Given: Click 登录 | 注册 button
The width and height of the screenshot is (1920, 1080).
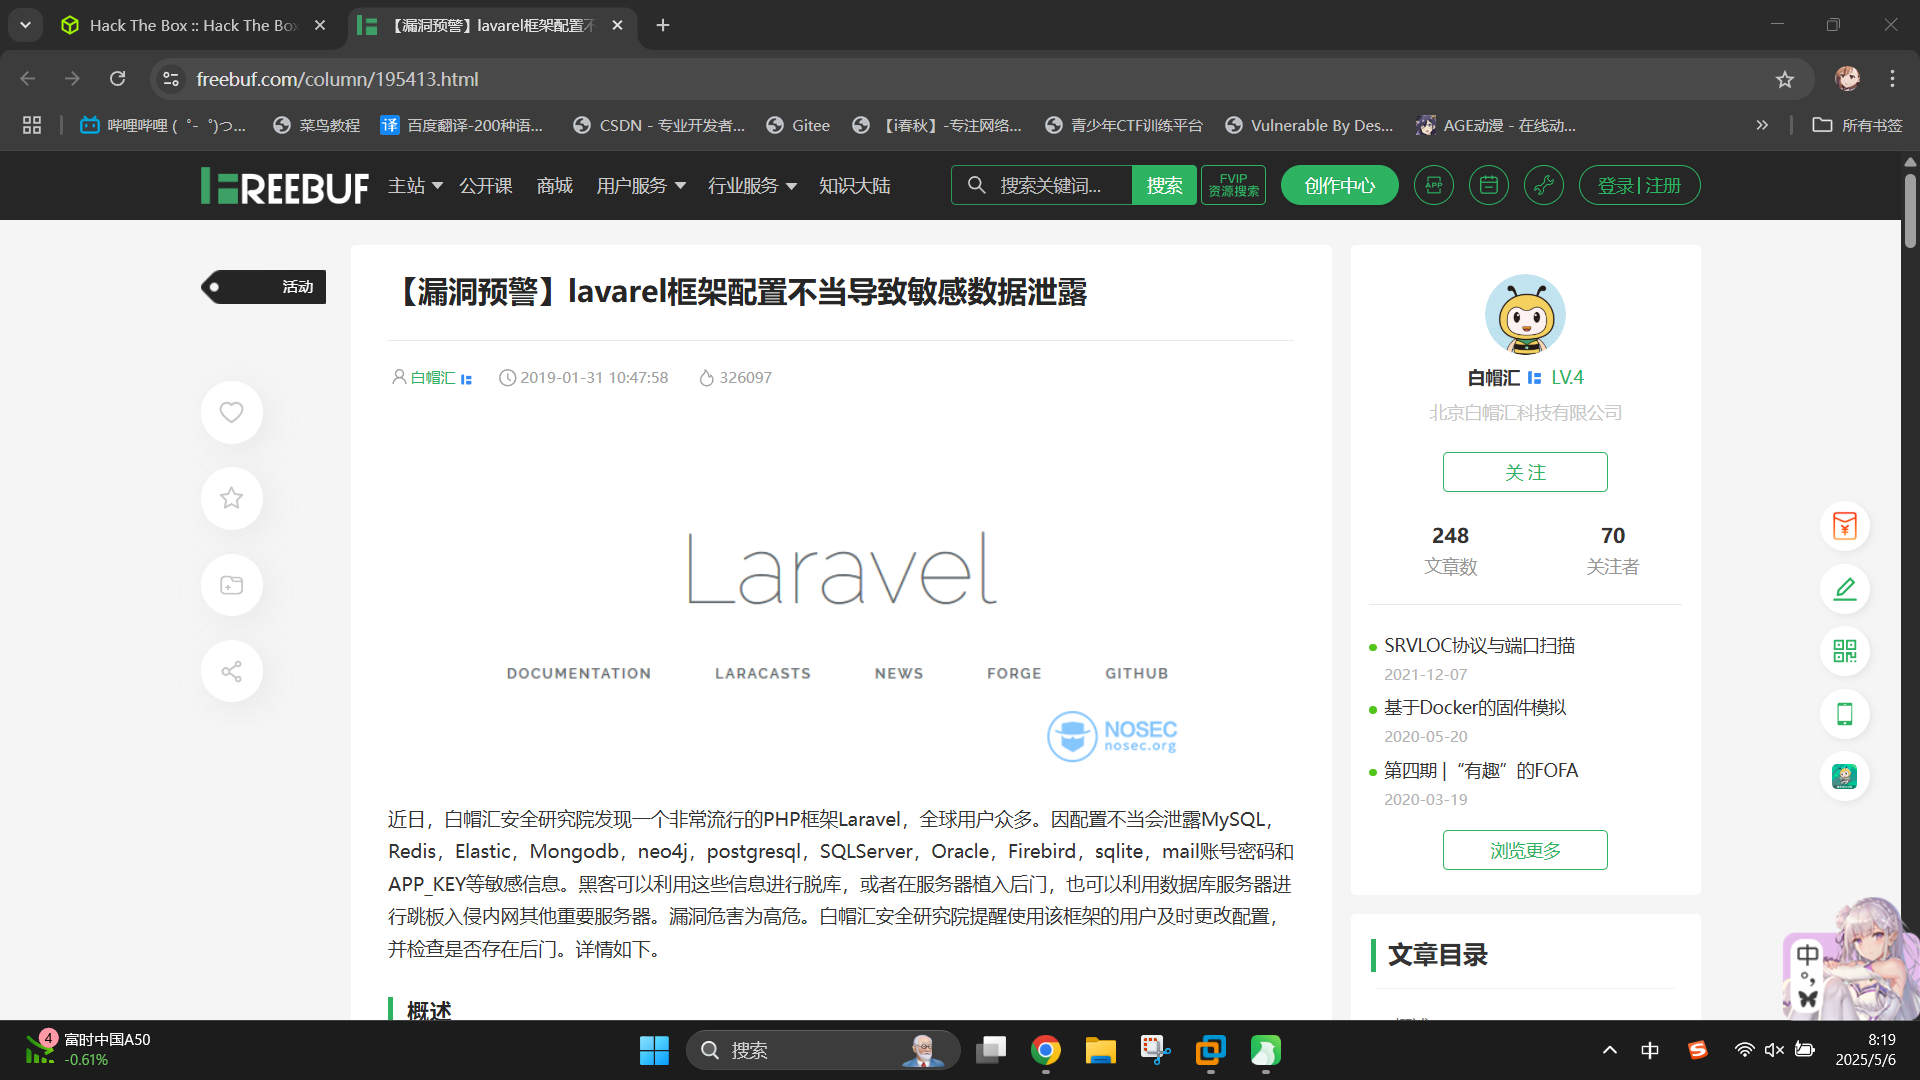Looking at the screenshot, I should pyautogui.click(x=1639, y=185).
